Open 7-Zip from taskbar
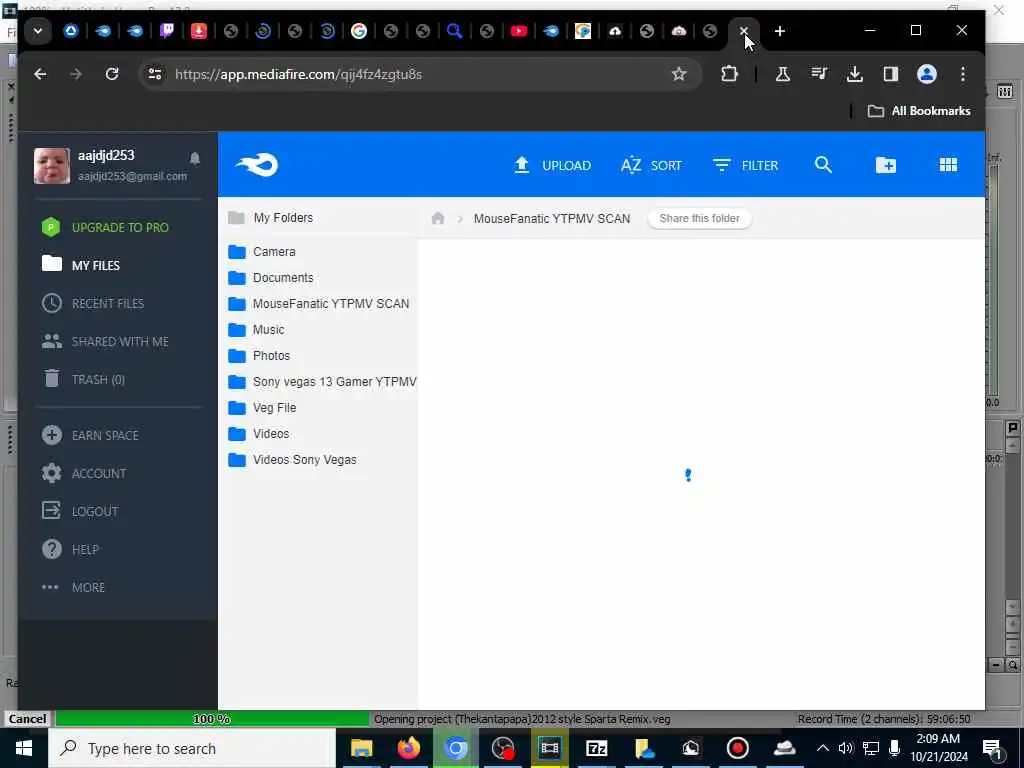The width and height of the screenshot is (1024, 768). (x=596, y=748)
